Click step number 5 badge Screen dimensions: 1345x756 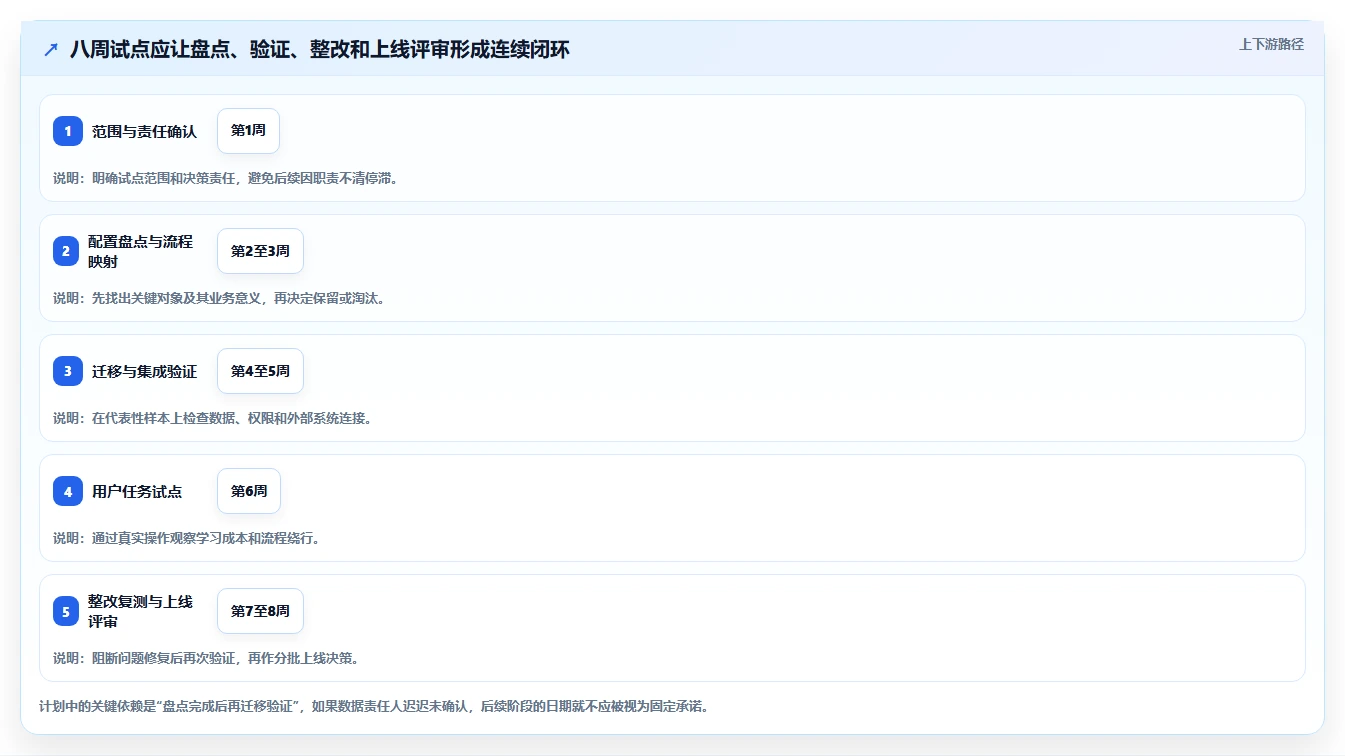(66, 611)
